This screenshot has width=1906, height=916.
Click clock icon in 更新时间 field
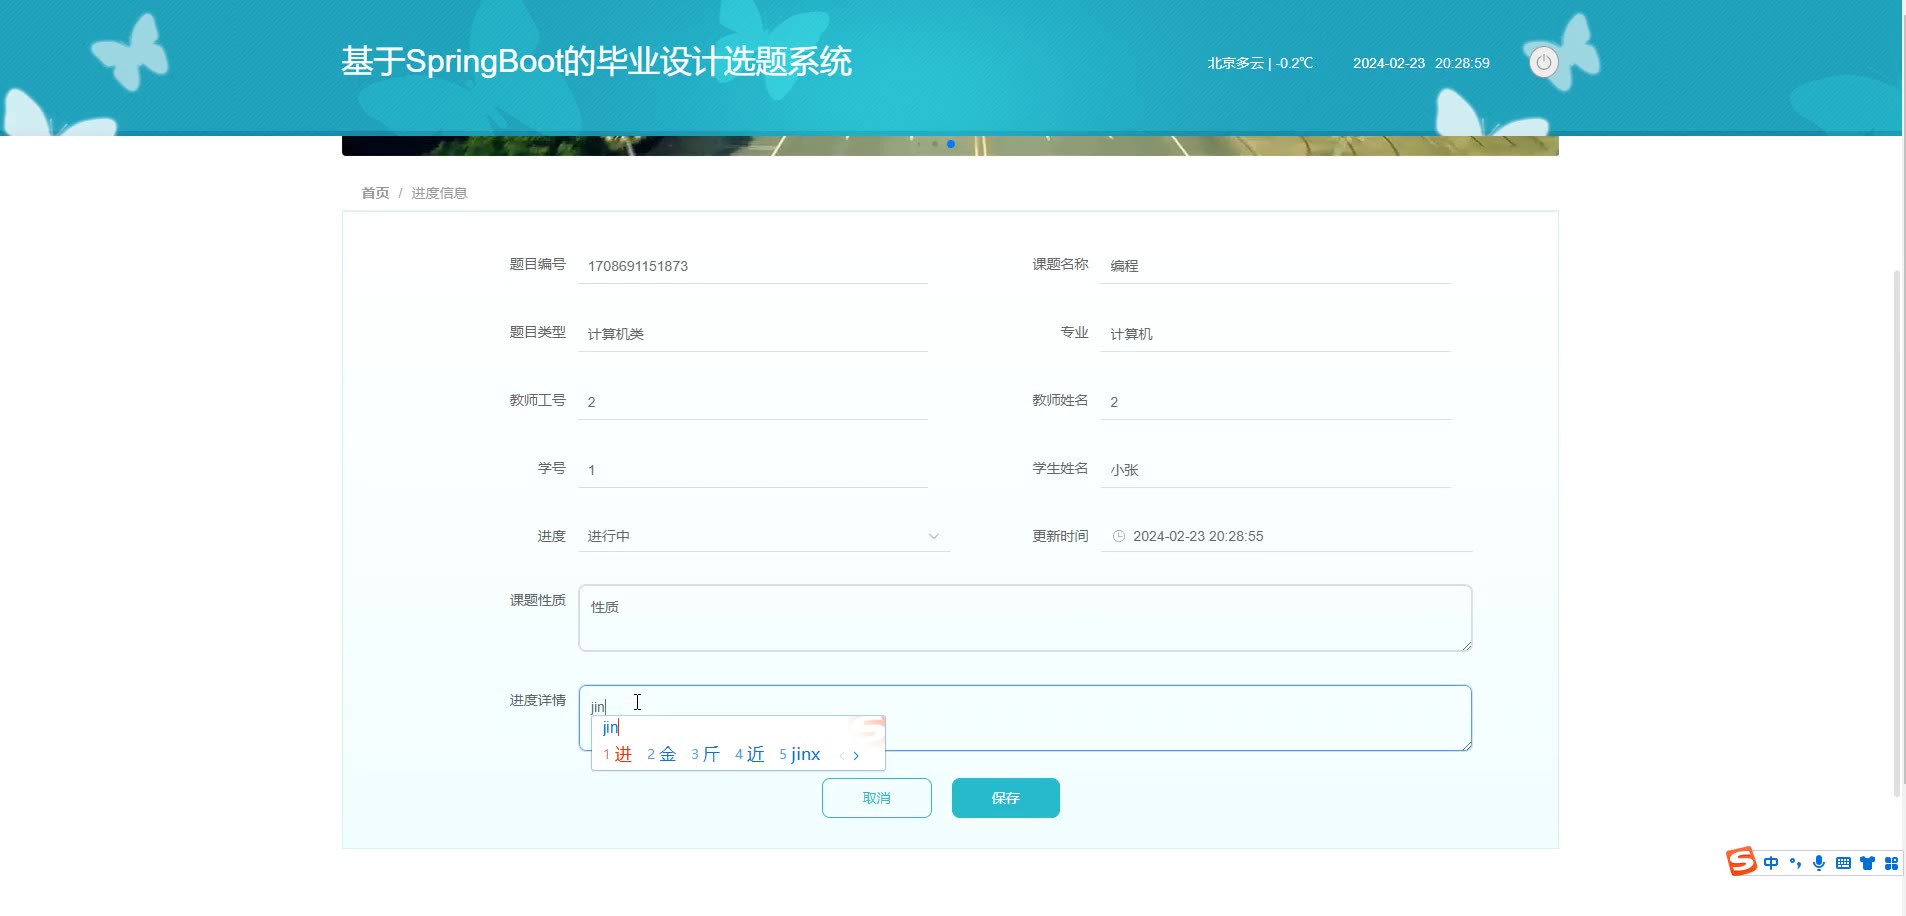coord(1119,536)
